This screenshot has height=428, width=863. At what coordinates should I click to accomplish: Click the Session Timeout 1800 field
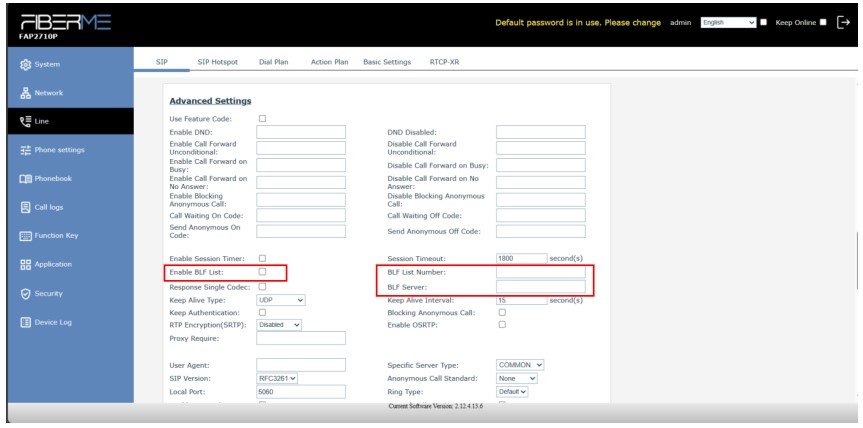click(522, 258)
